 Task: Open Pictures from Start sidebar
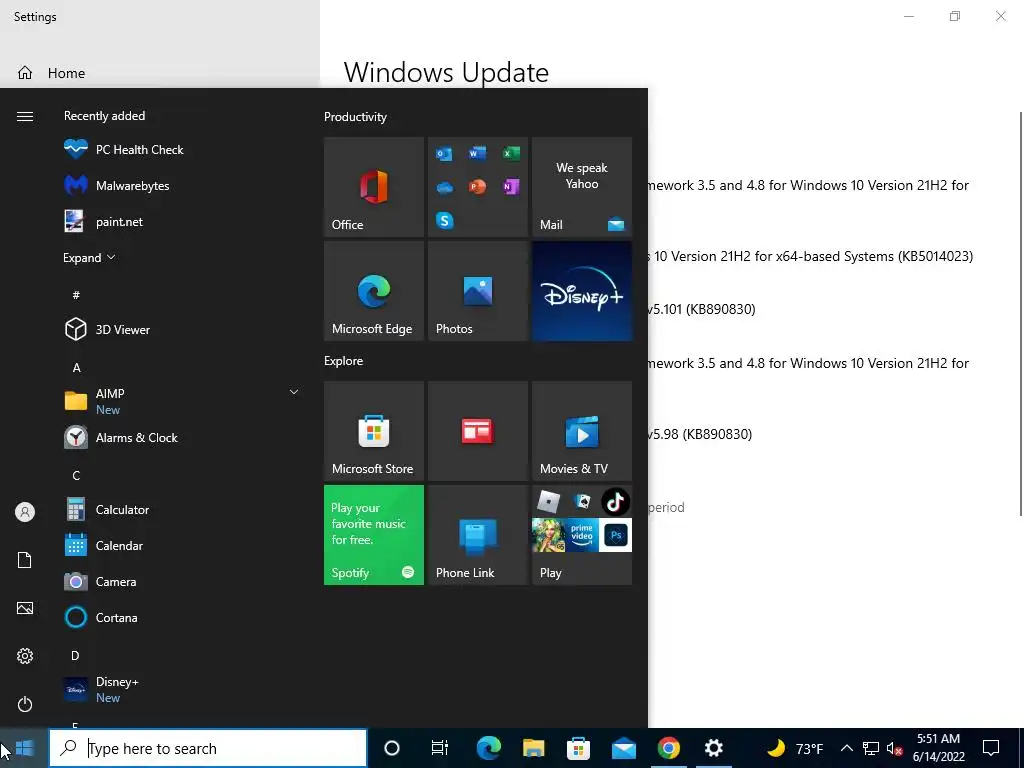25,608
